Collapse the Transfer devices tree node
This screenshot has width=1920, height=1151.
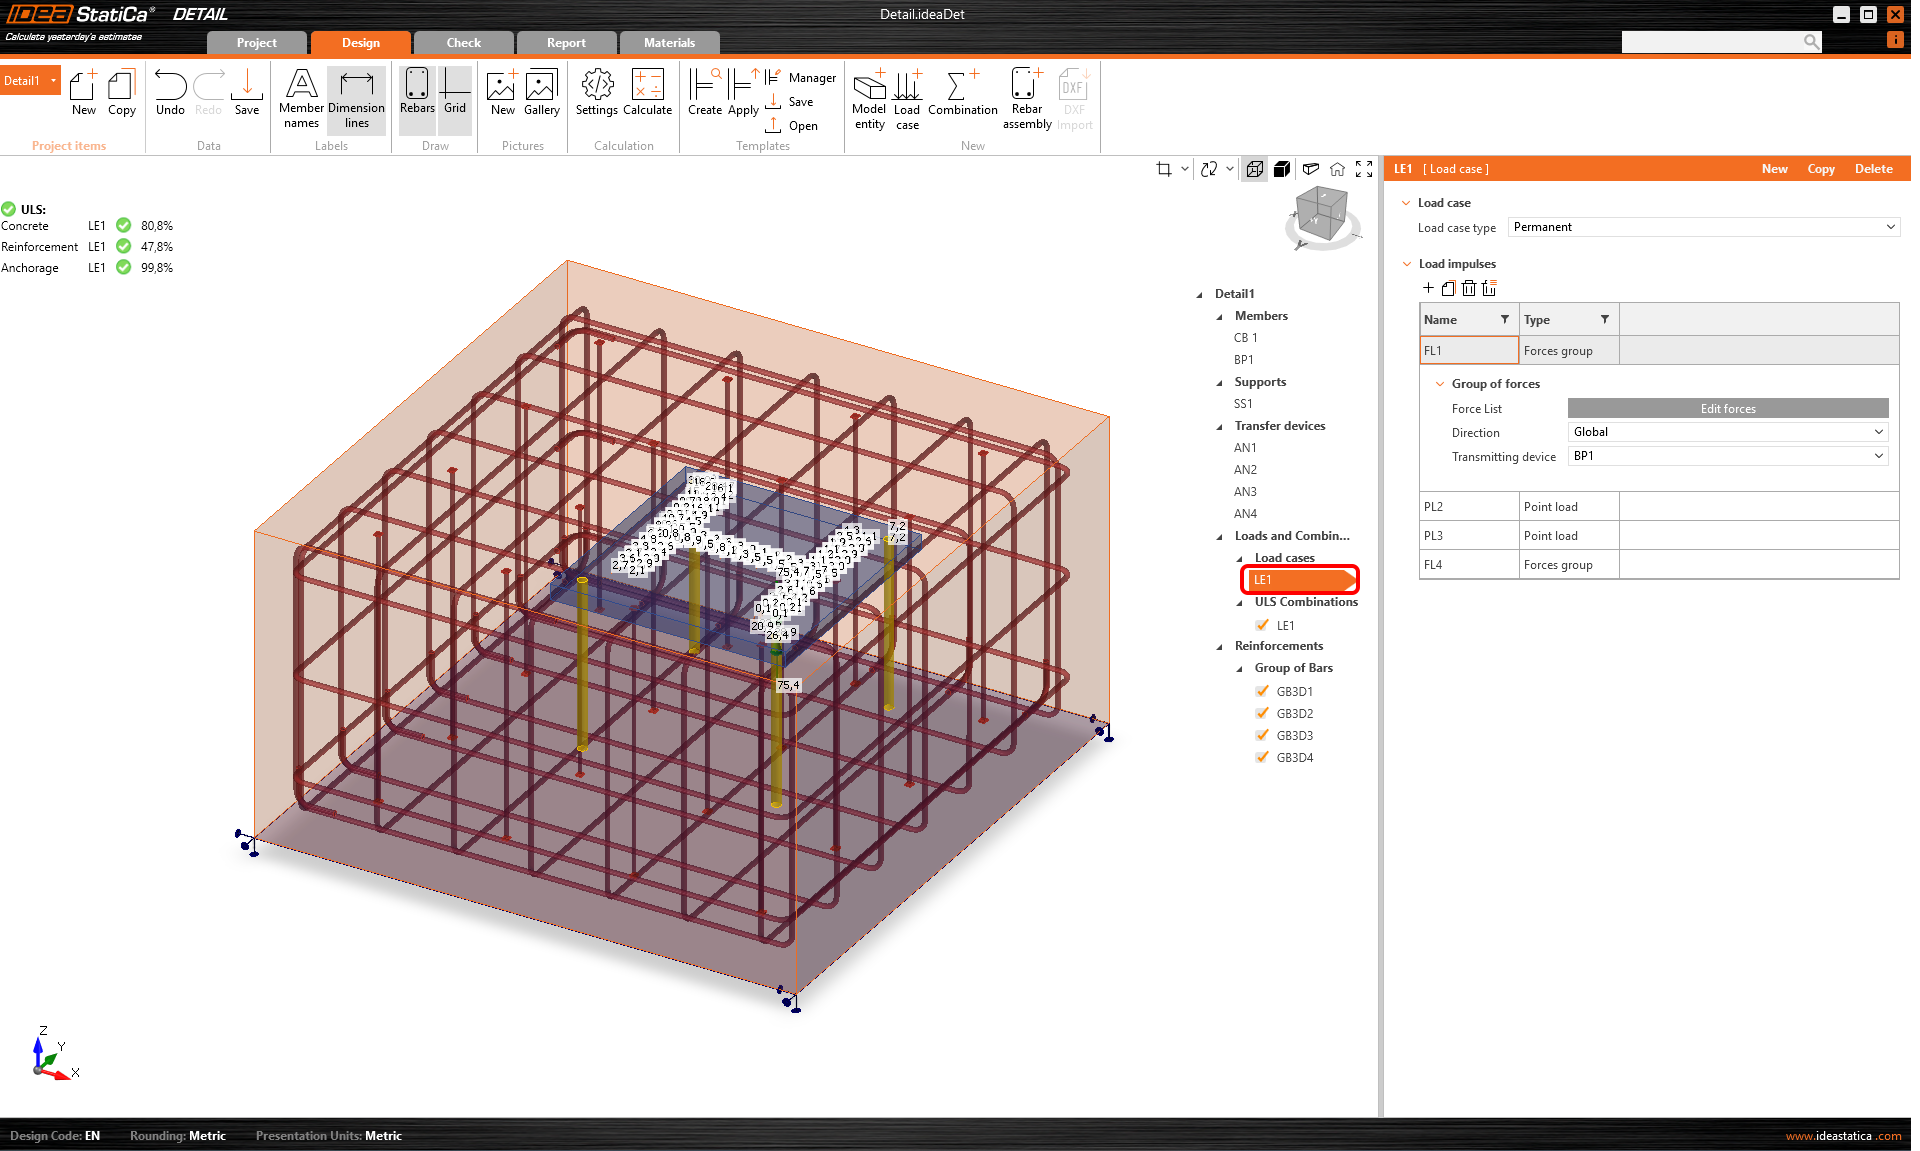click(1219, 426)
